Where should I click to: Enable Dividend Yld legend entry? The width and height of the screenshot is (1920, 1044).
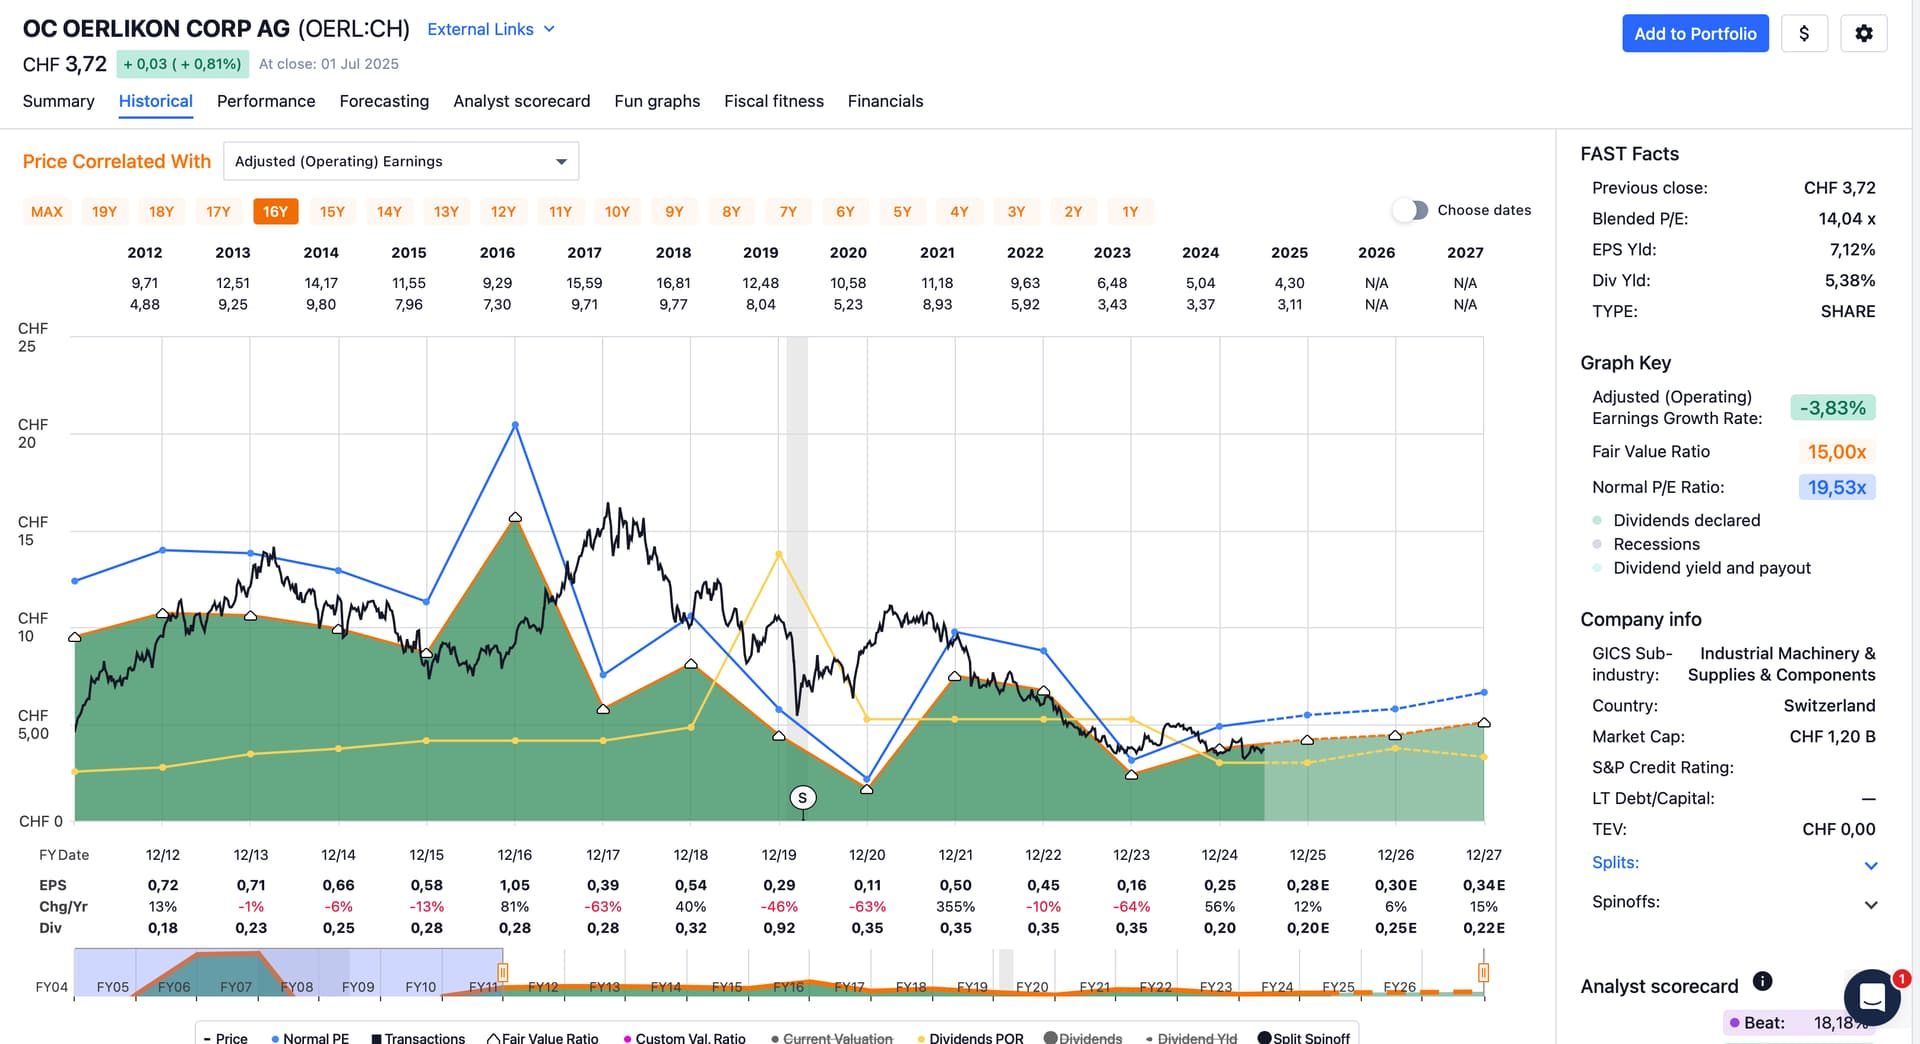point(1191,1038)
